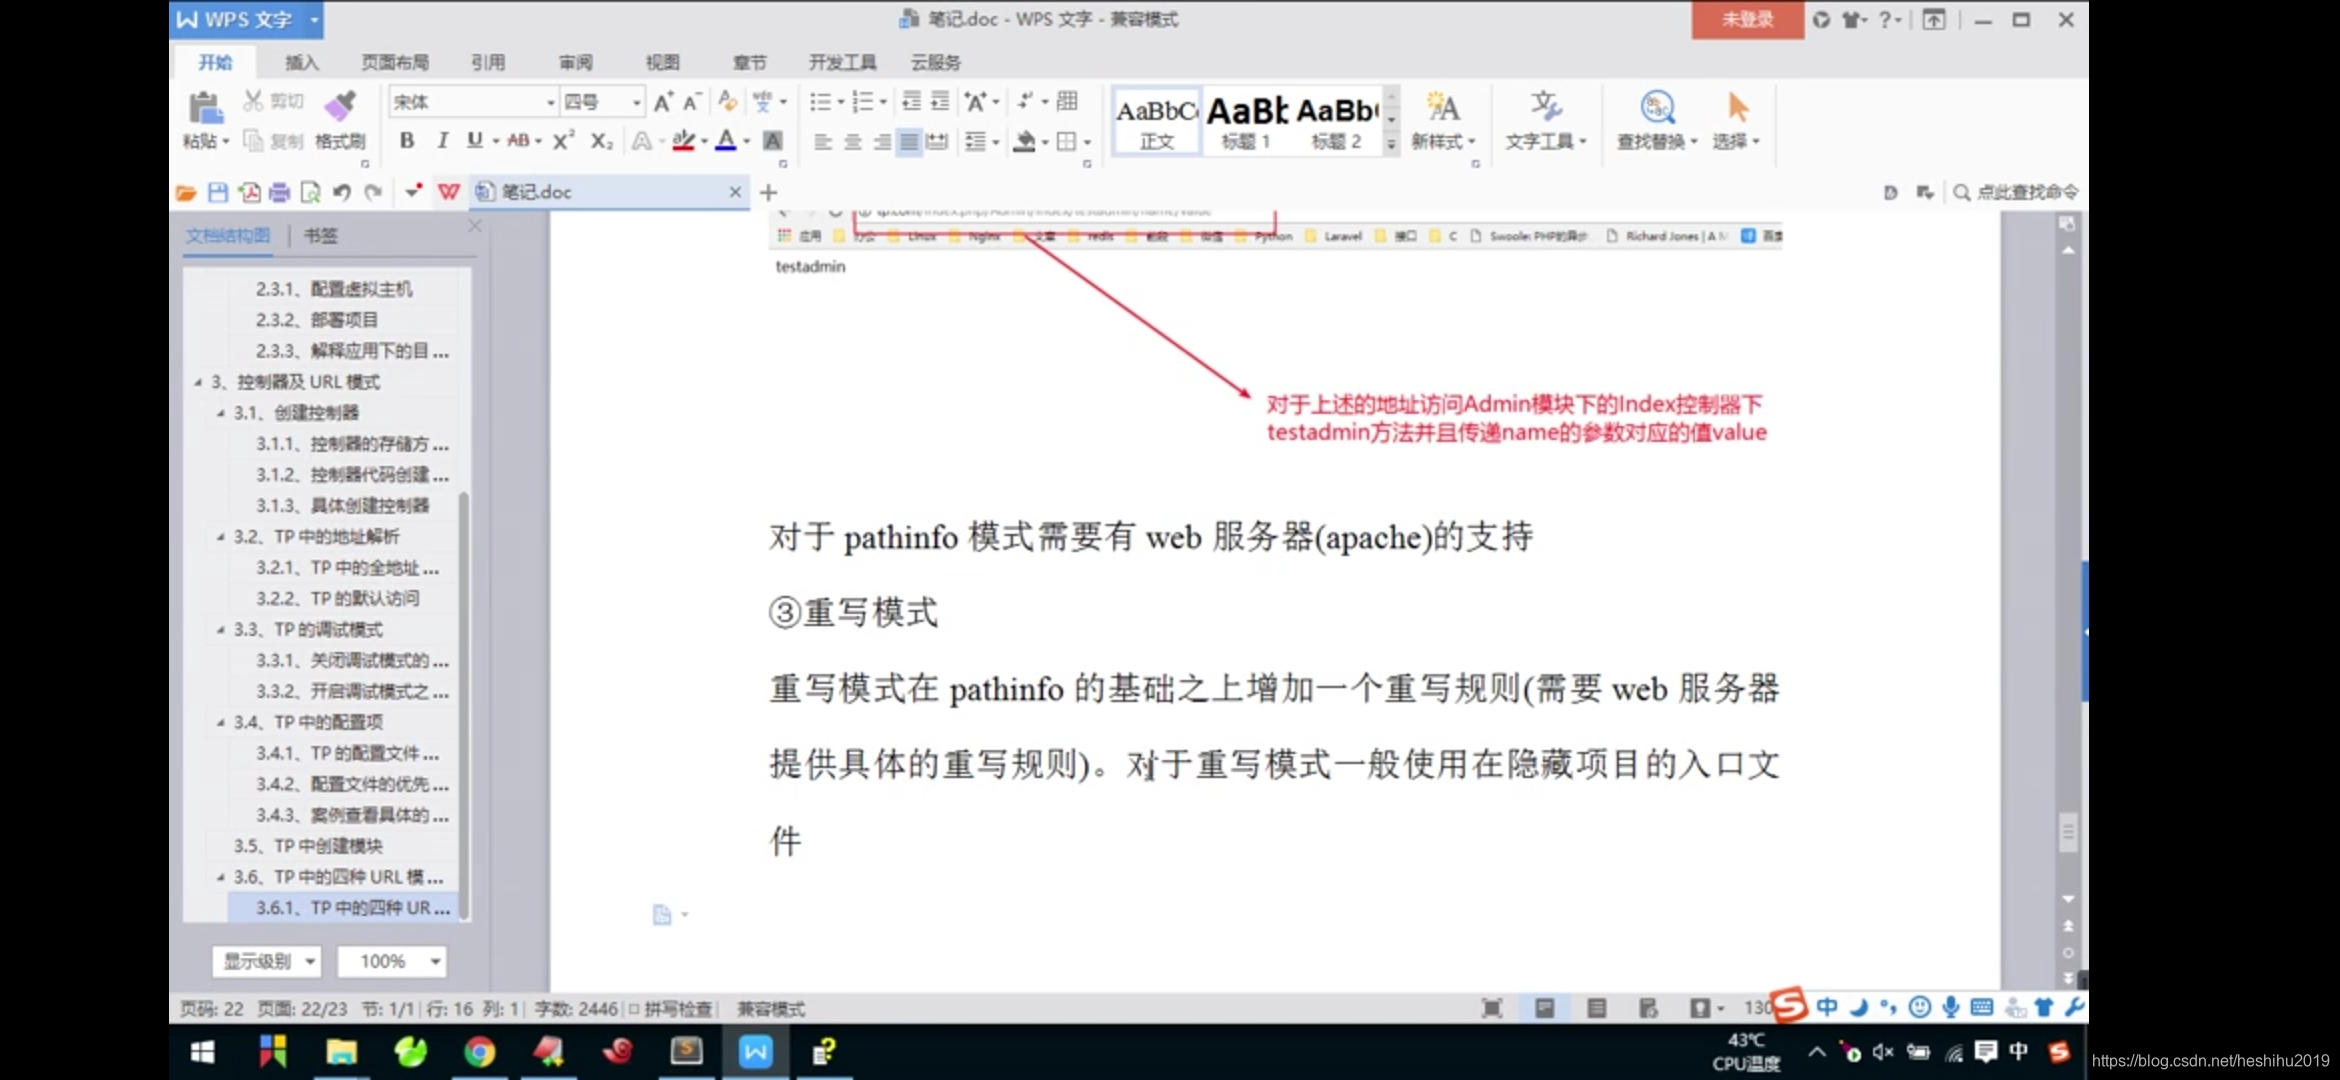Apply the 标题 1 style
The height and width of the screenshot is (1080, 2340).
(x=1246, y=121)
